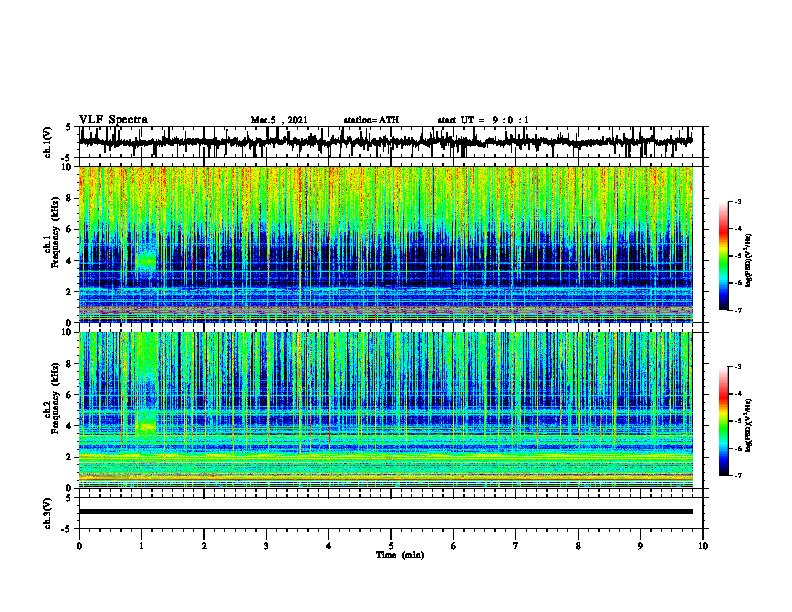The height and width of the screenshot is (612, 792).
Task: Click the "10" tick on time axis
Action: (x=703, y=546)
